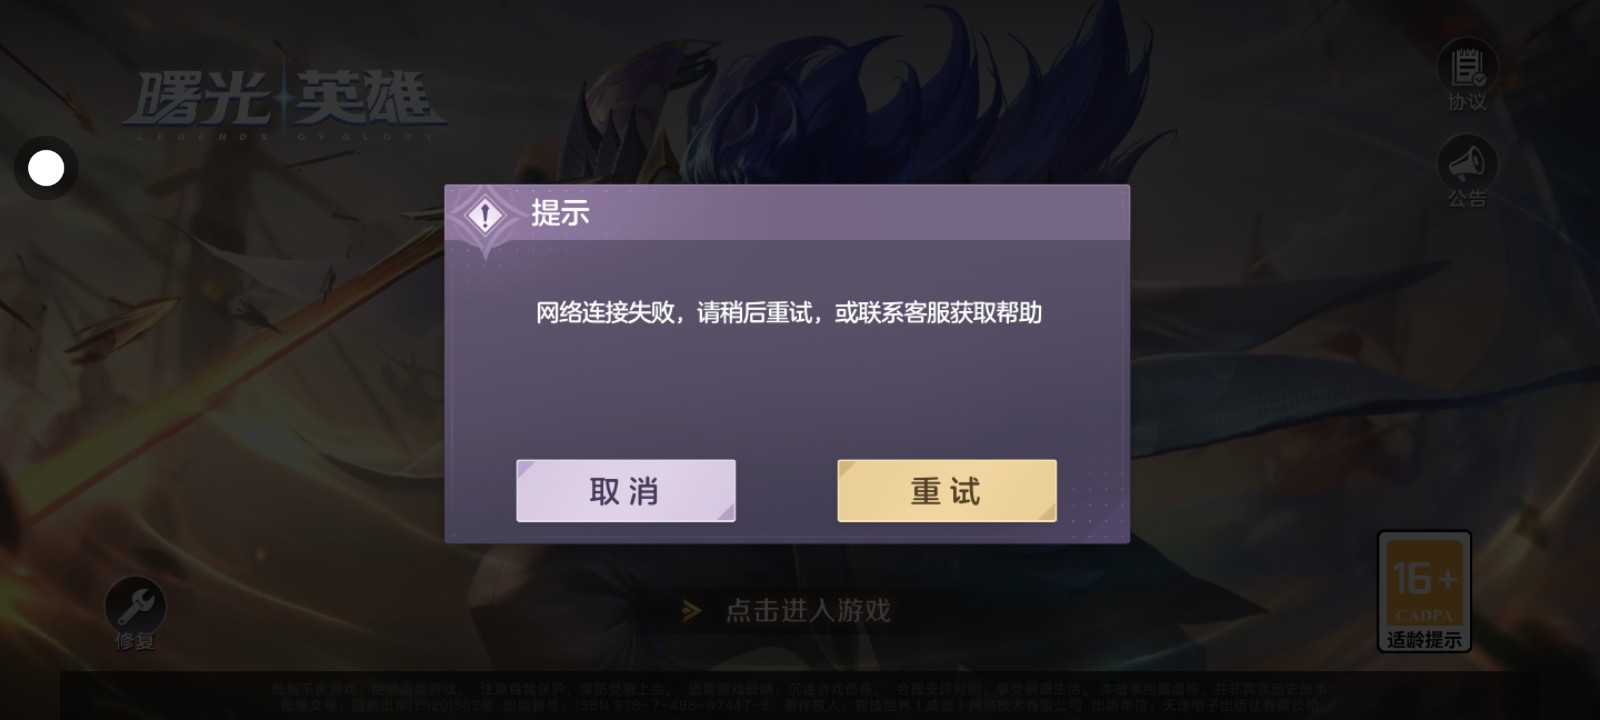
Task: Click the health advisory footer text
Action: click(x=800, y=697)
